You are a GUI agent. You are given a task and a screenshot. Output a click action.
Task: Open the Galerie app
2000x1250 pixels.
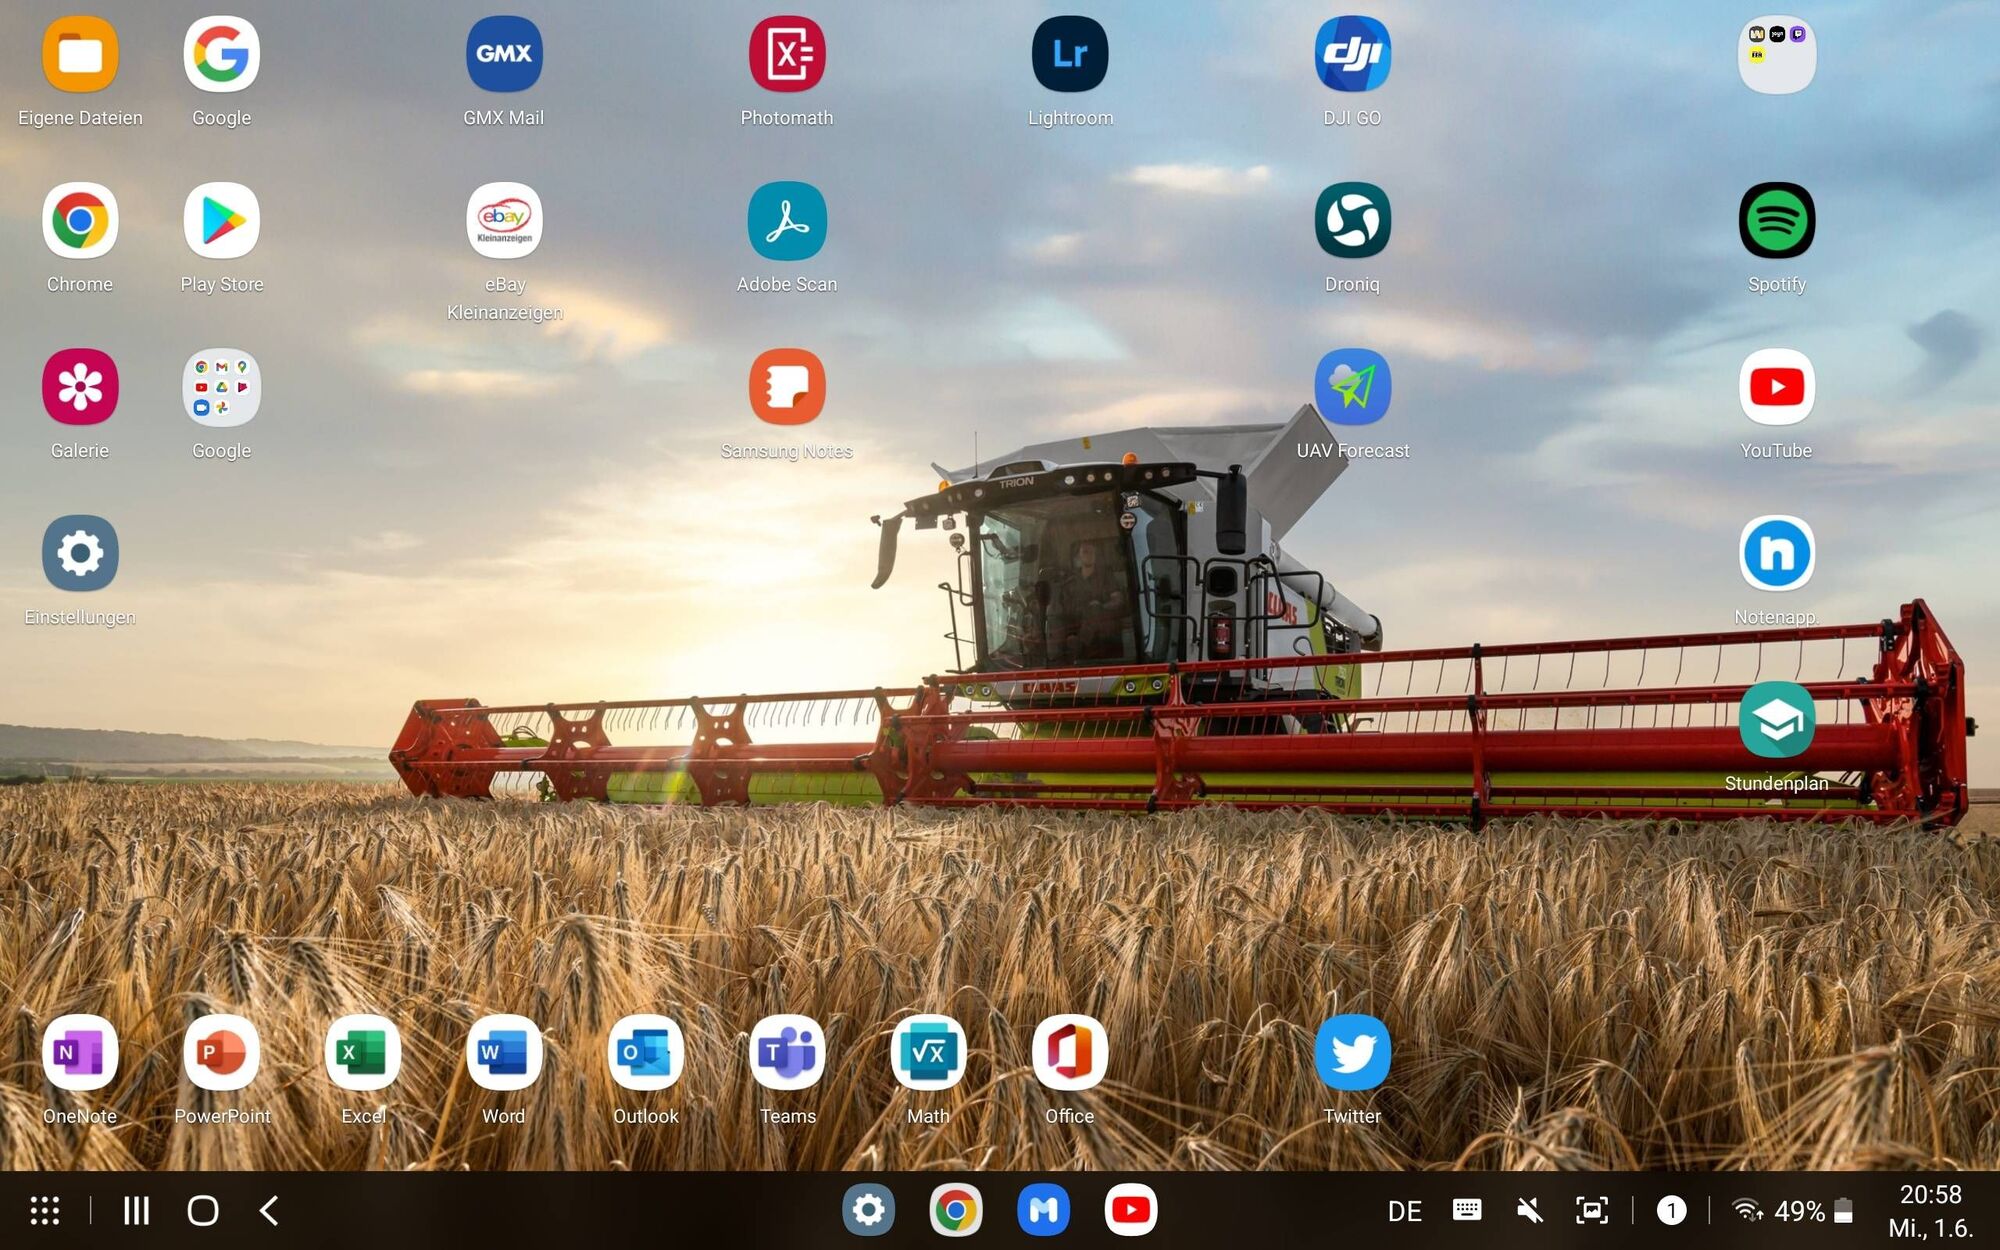click(x=80, y=387)
